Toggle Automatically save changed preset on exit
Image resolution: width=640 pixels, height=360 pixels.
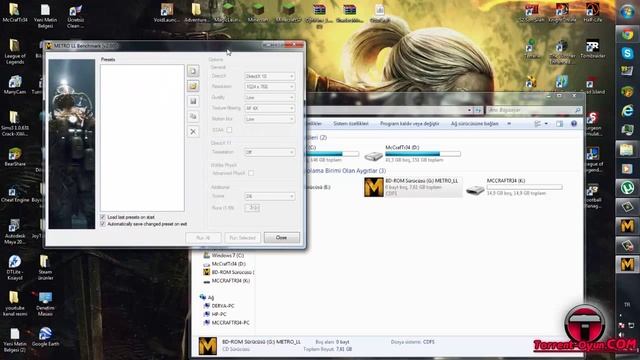(103, 224)
